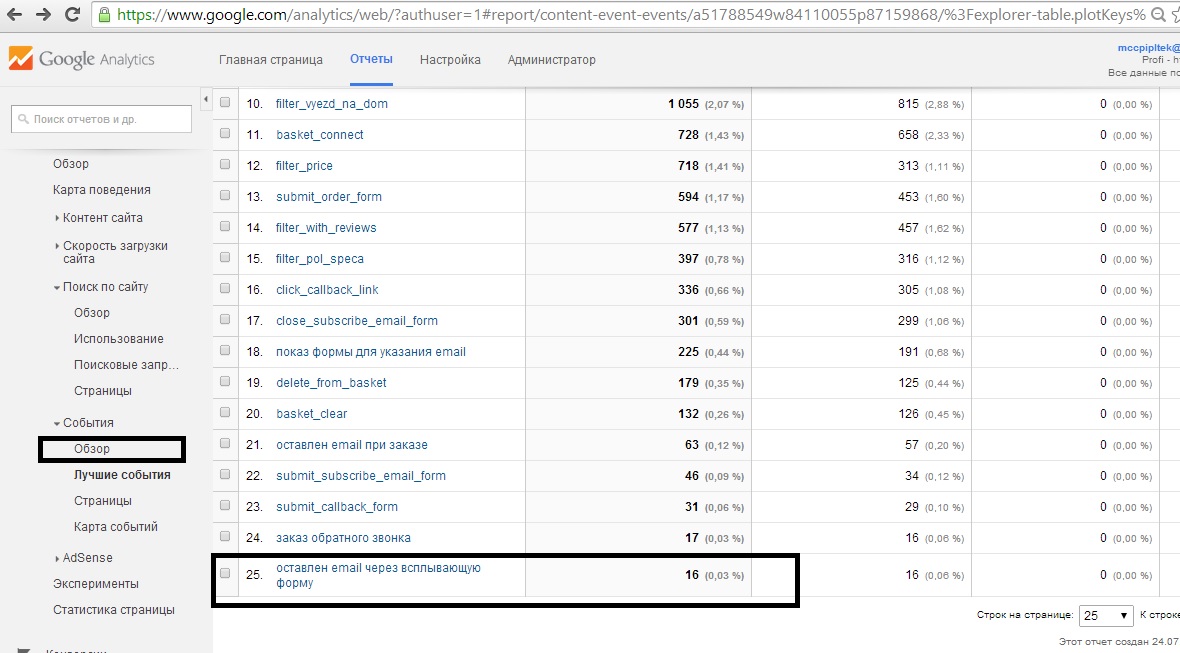Tick the checkbox for submit_callback_form
1180x653 pixels.
tap(225, 506)
